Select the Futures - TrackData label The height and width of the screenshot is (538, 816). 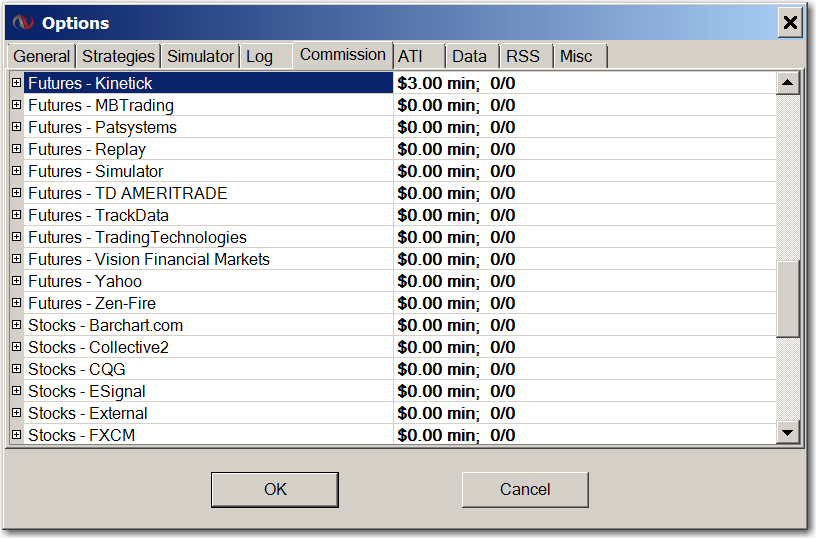98,215
